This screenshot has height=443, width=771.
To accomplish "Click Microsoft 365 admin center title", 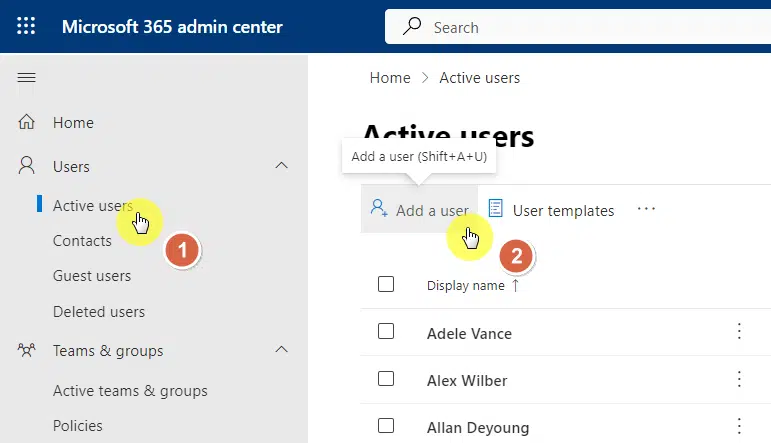I will 172,27.
